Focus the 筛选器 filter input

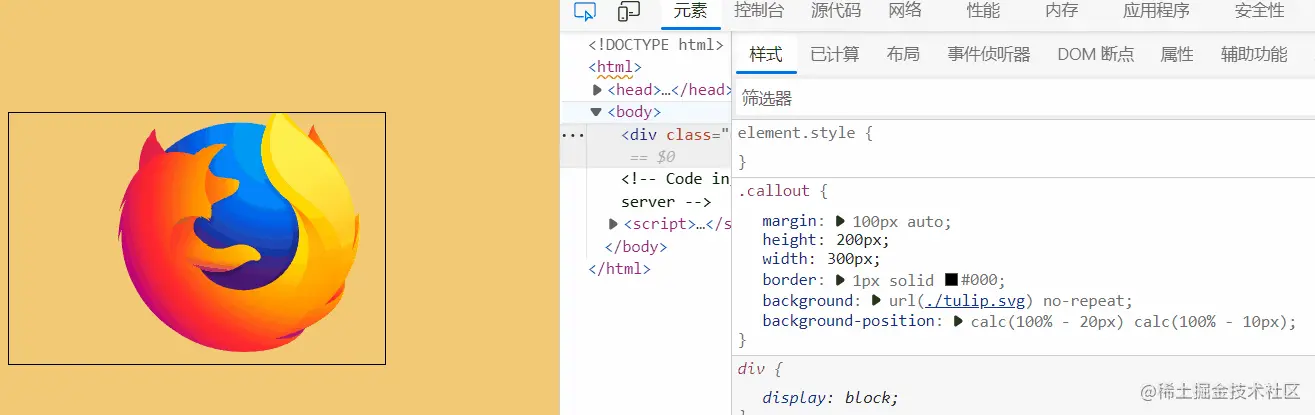click(1025, 98)
